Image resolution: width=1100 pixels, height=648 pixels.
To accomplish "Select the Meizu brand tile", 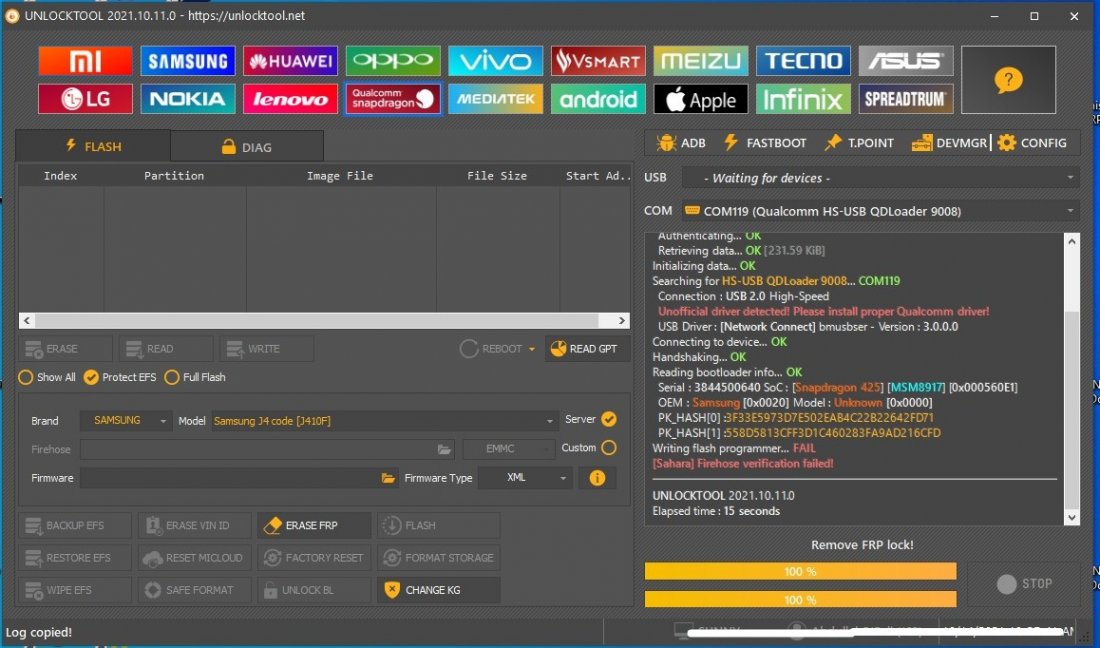I will [x=700, y=61].
